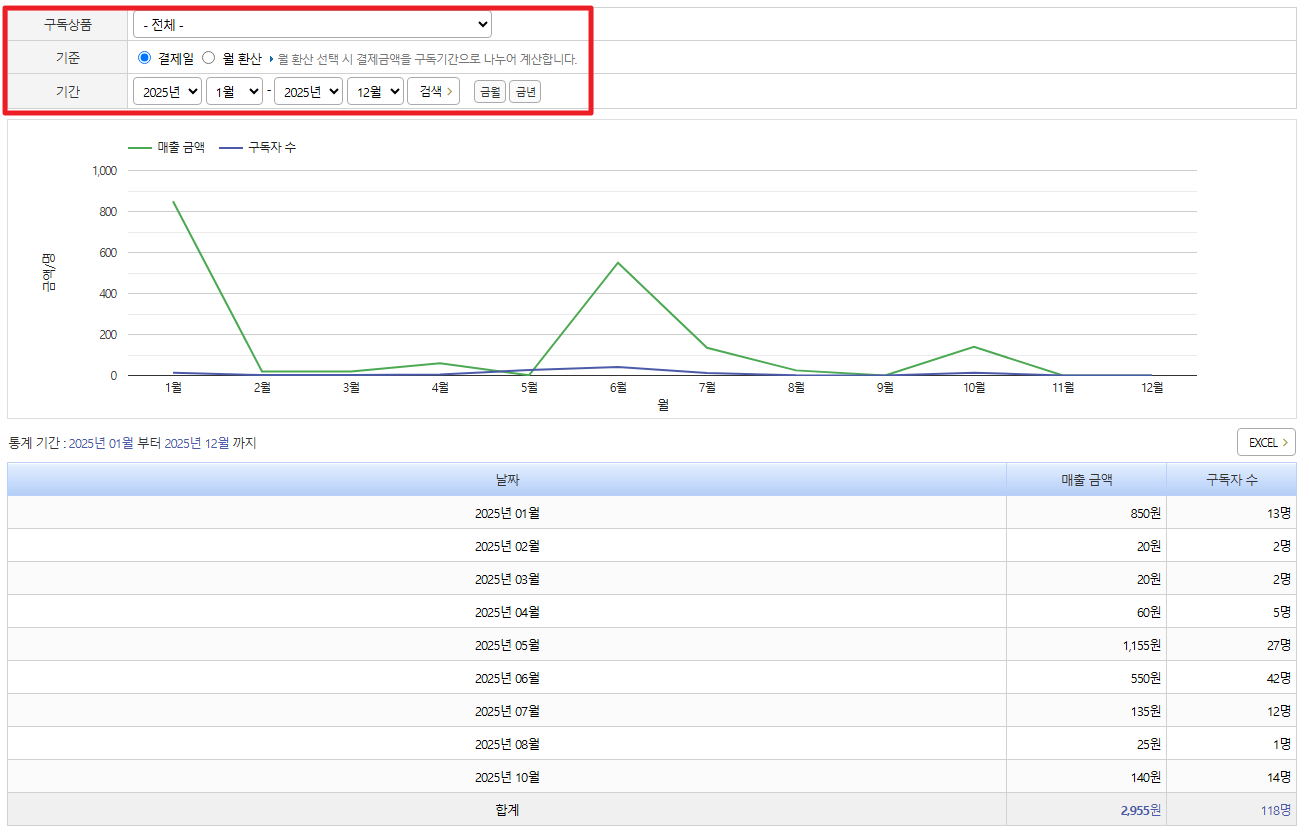Click the 검색 search button
The width and height of the screenshot is (1309, 833).
coord(434,91)
